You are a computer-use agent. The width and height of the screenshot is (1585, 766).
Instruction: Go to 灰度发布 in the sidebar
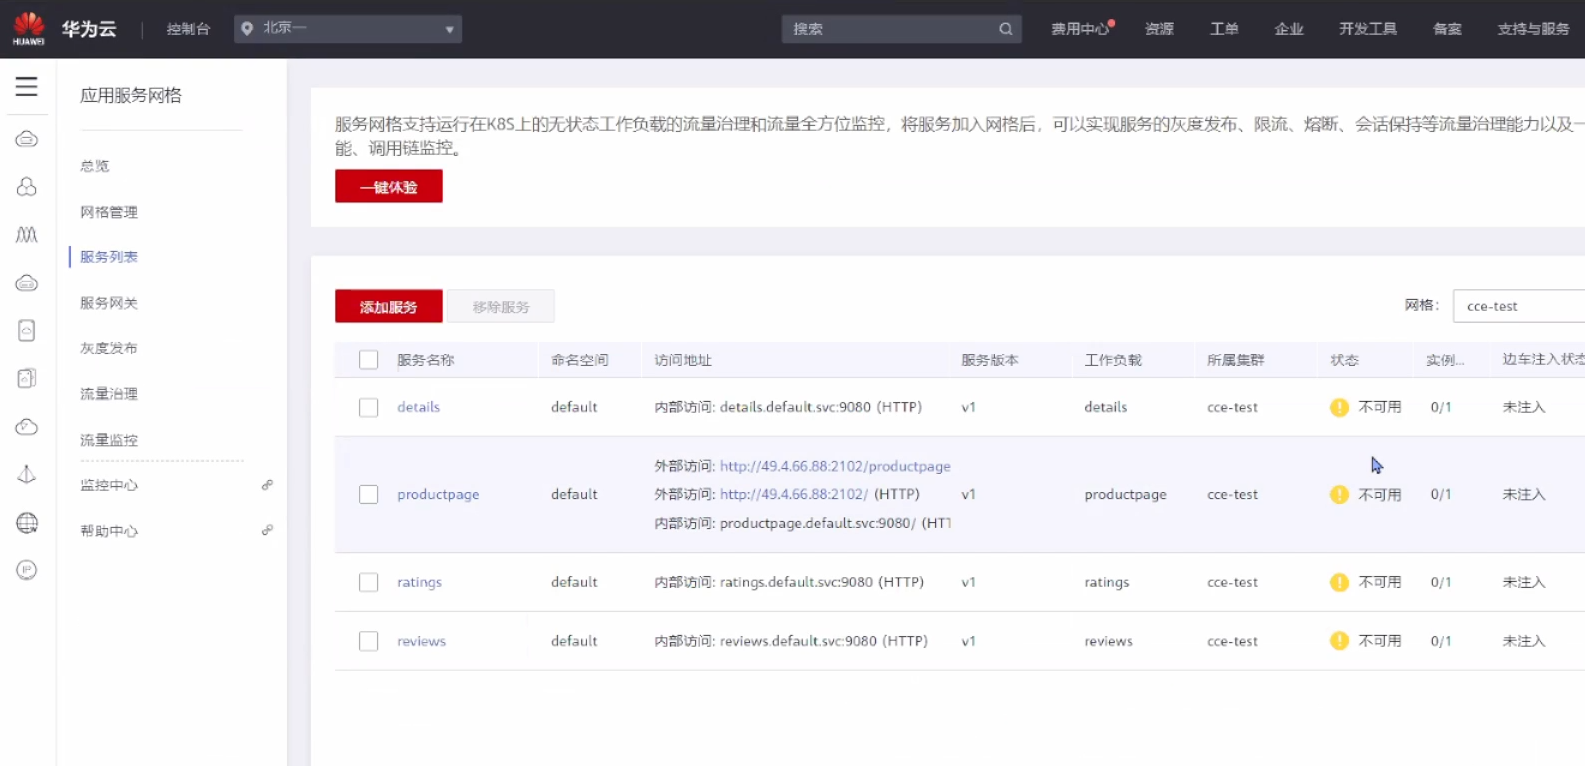tap(109, 348)
